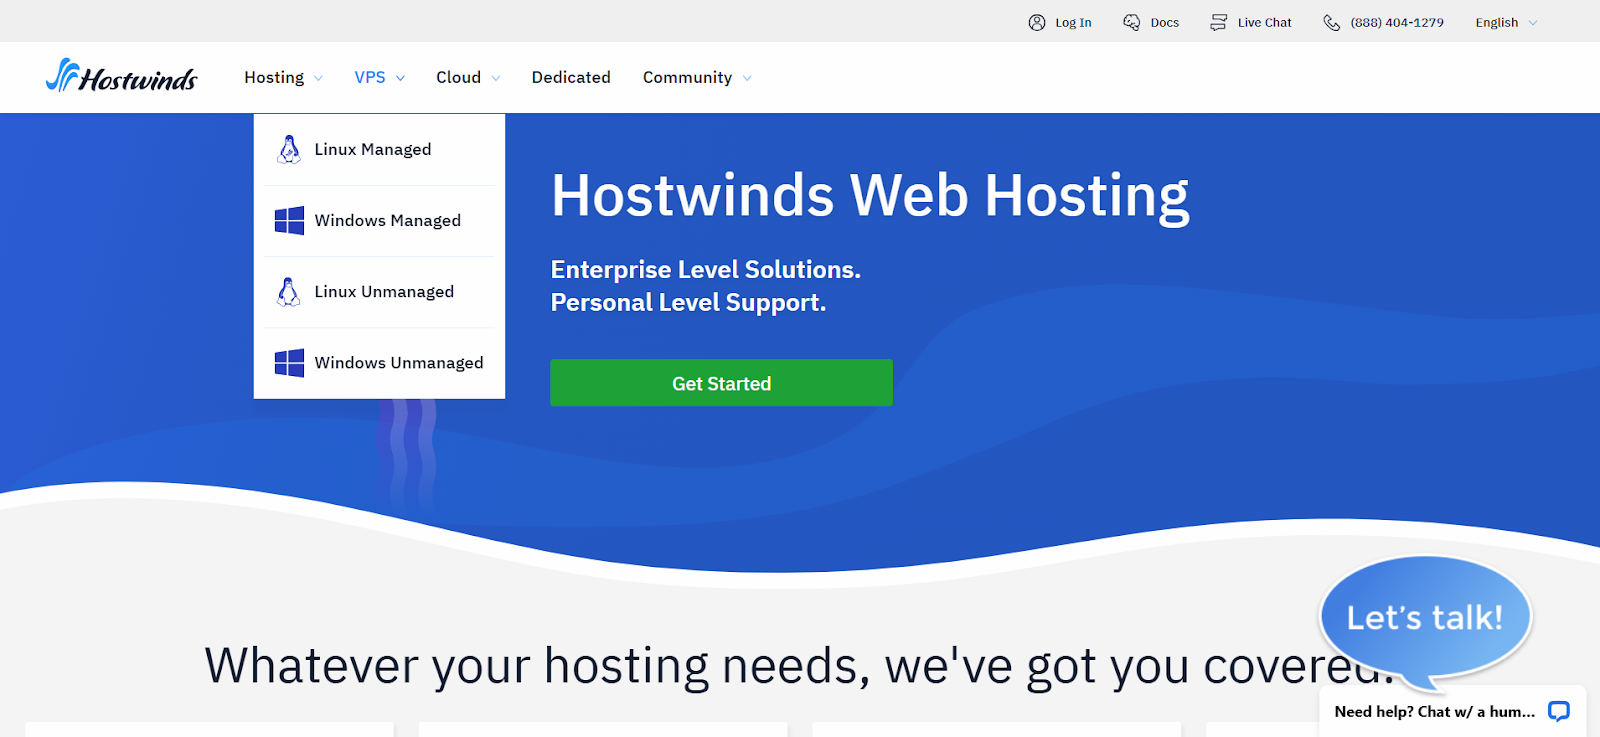Open the Log In link
Image resolution: width=1600 pixels, height=737 pixels.
point(1073,22)
